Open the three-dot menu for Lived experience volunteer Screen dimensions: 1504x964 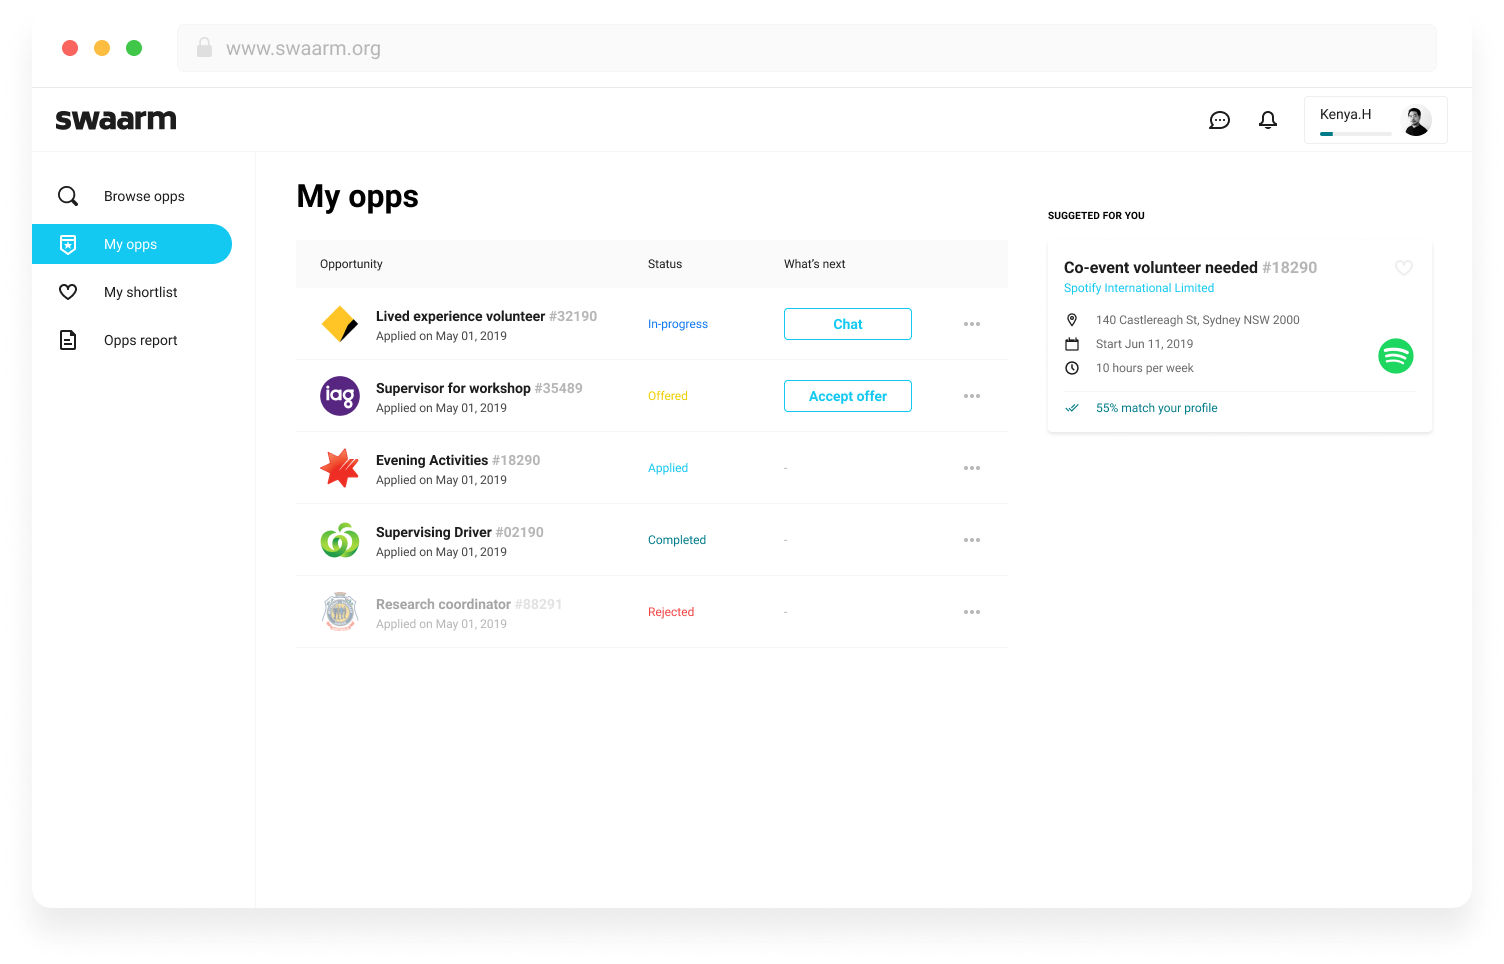(x=971, y=324)
